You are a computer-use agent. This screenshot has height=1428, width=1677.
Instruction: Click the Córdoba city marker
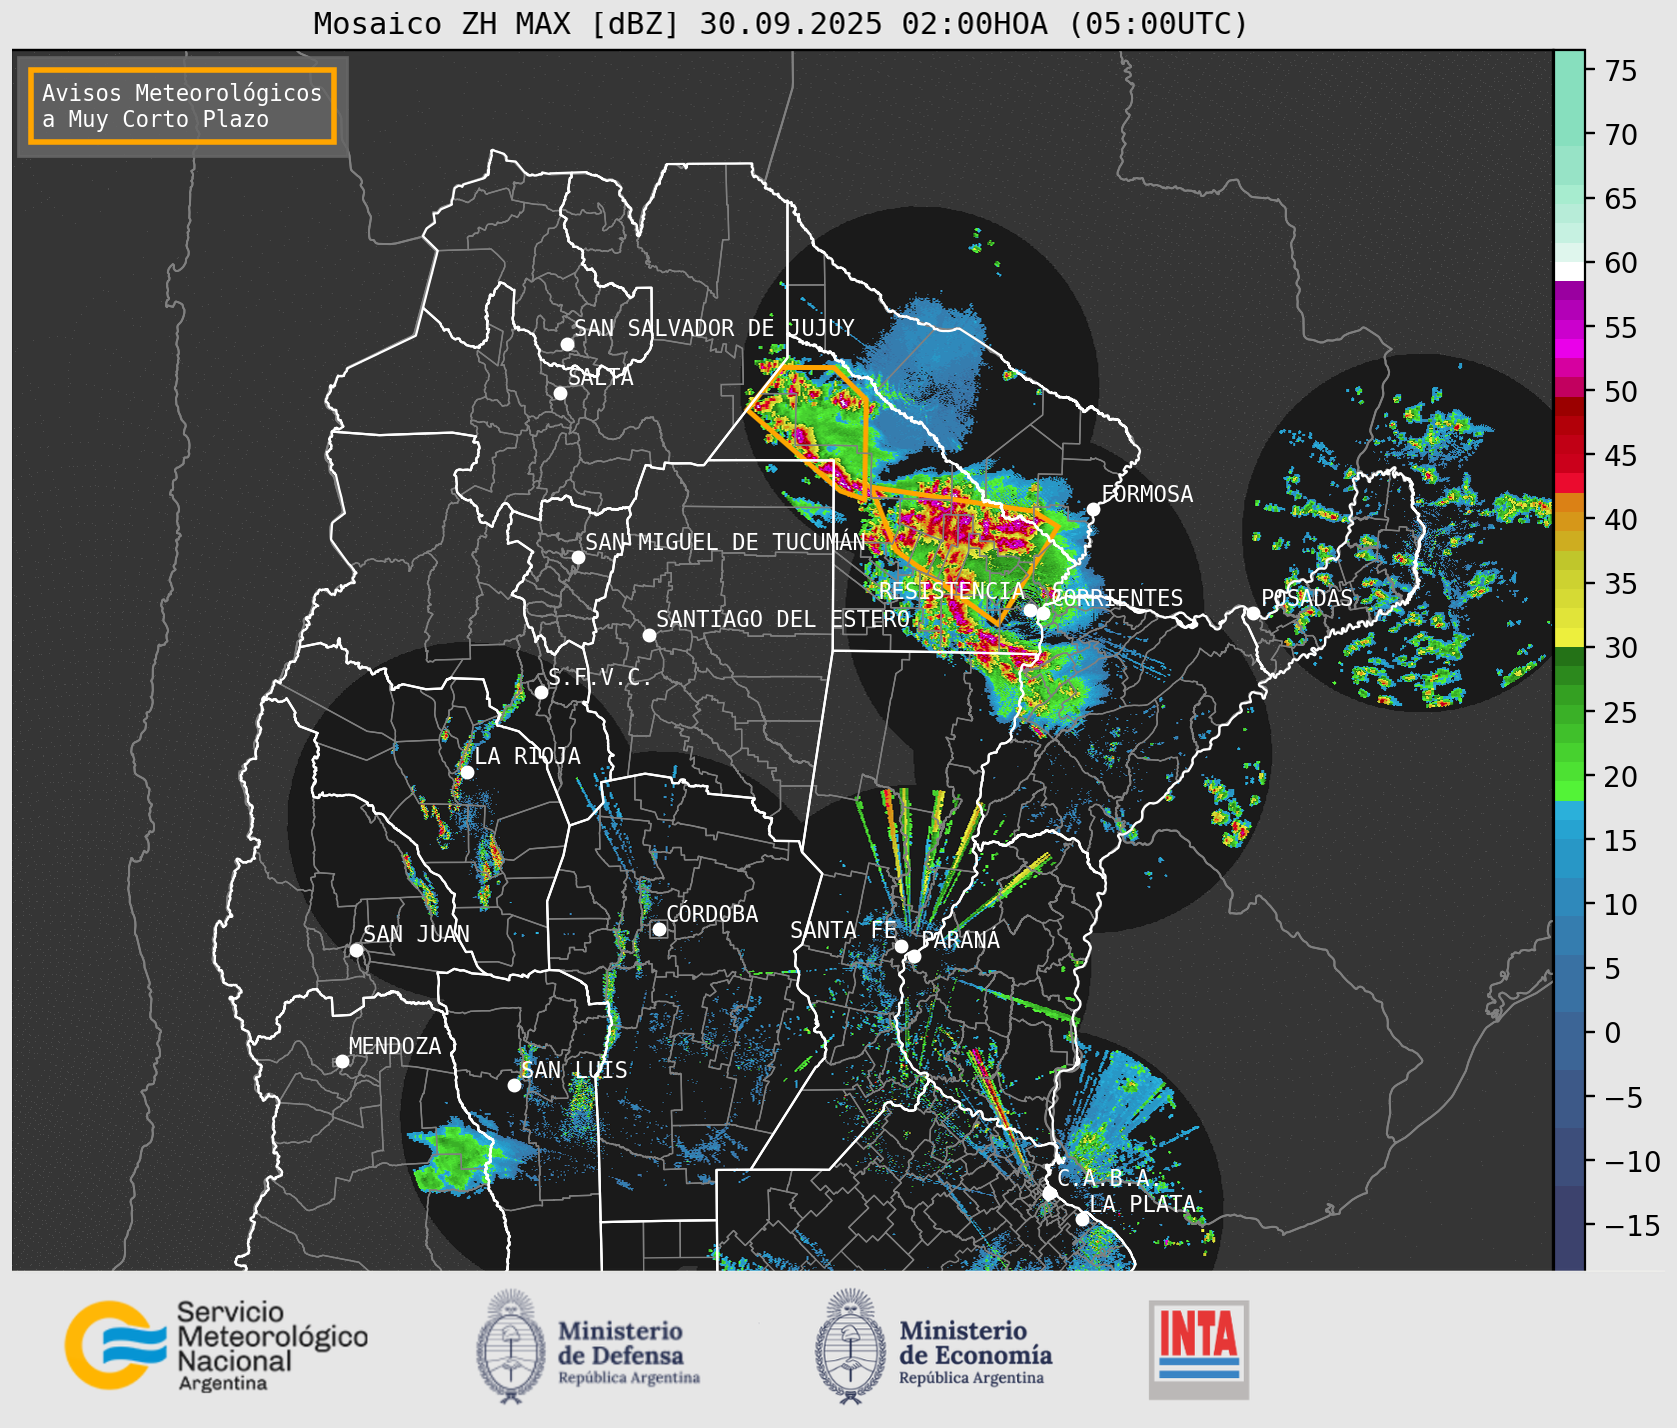[x=659, y=929]
